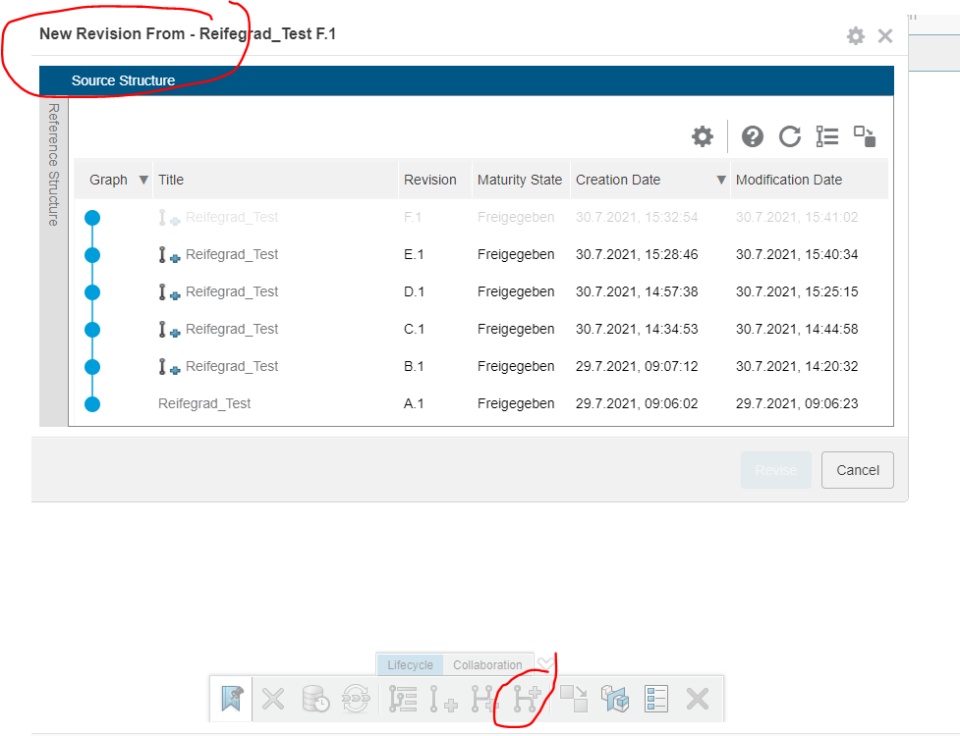Click modification date 30.7.2021, 14:44:58

coord(797,329)
